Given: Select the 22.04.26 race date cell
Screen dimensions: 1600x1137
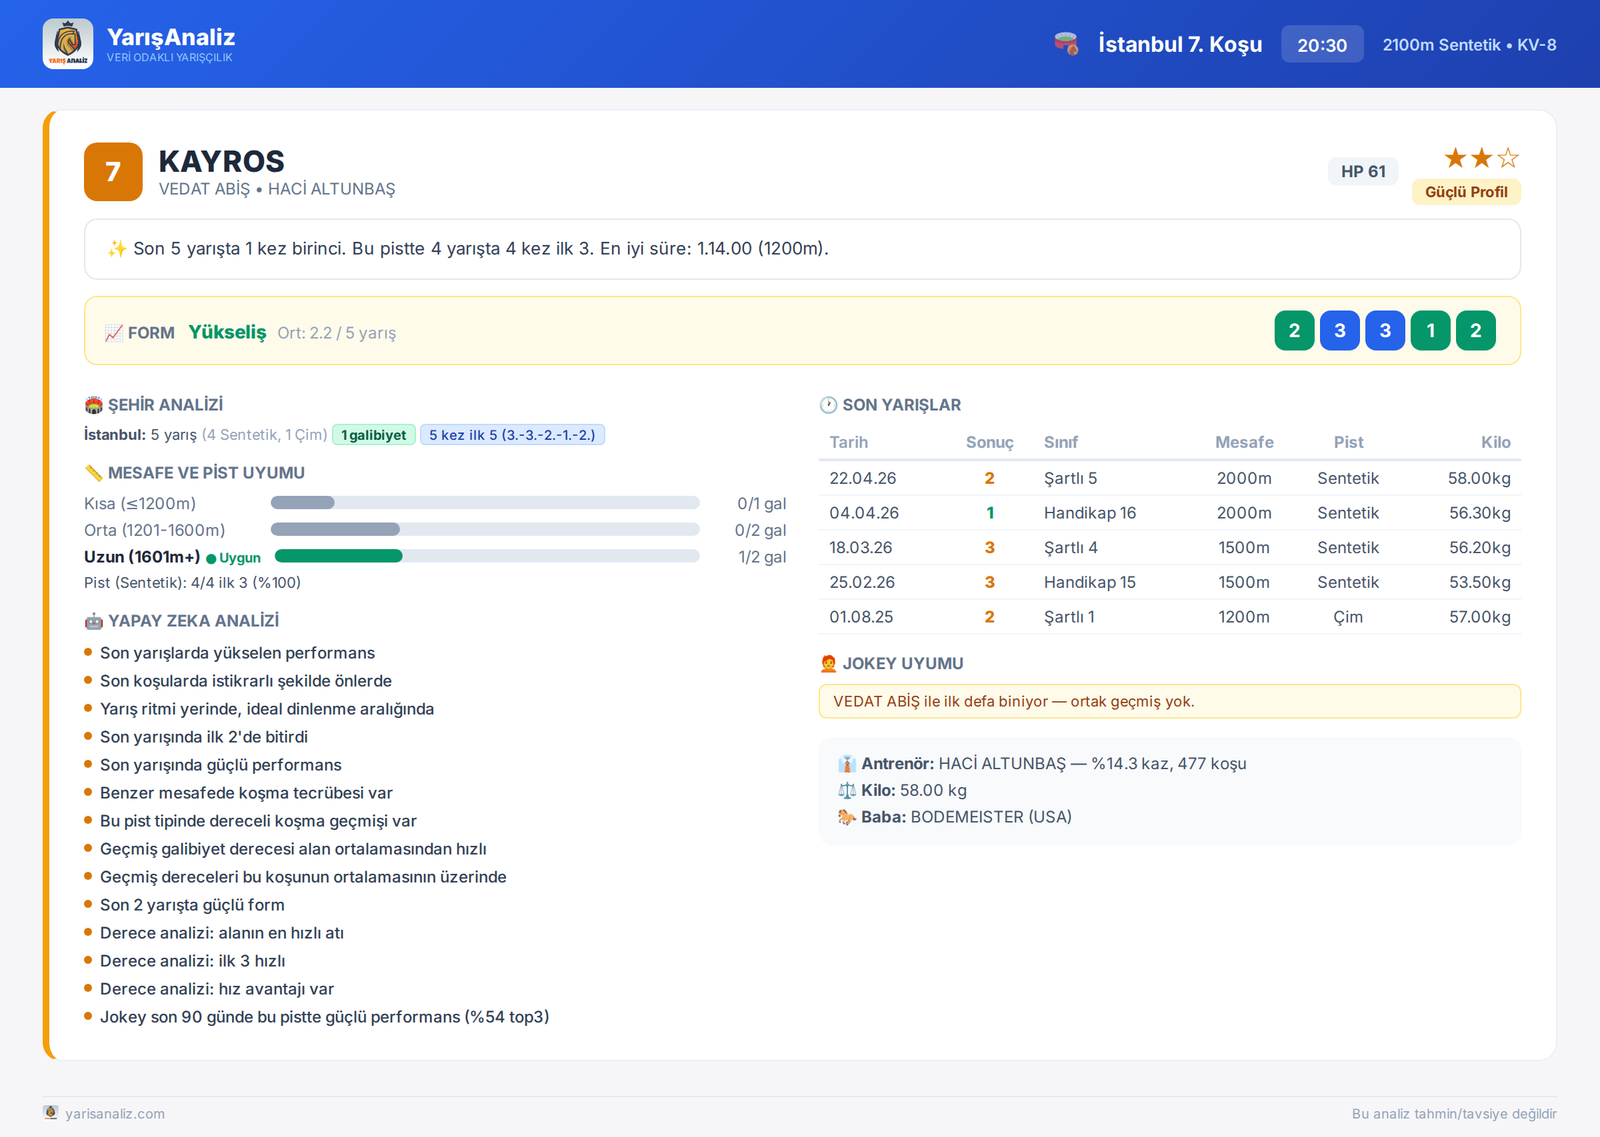Looking at the screenshot, I should click(x=862, y=478).
